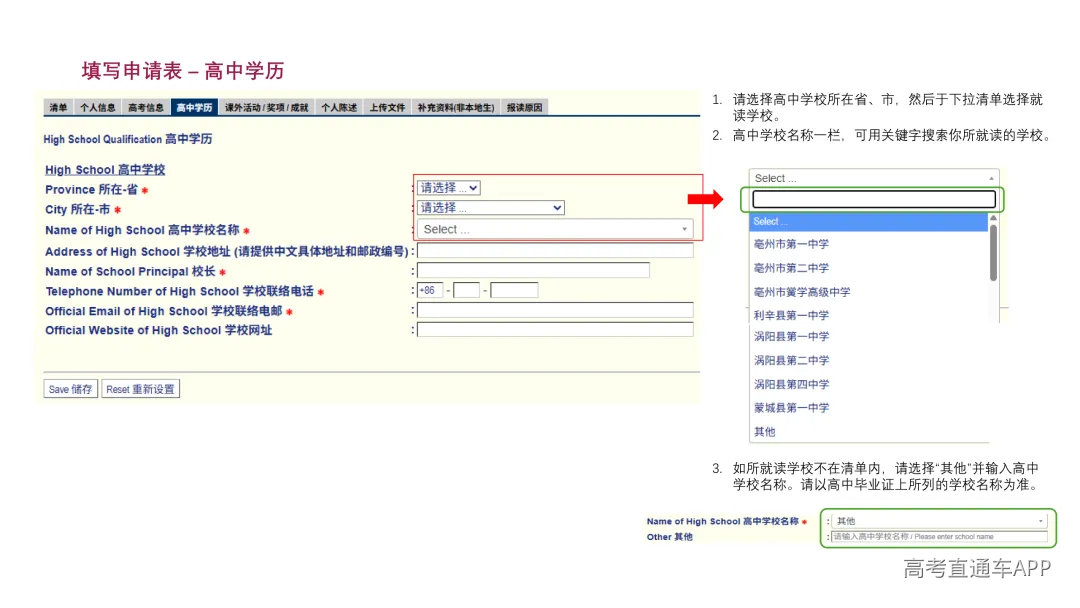Go to 课外活动/奖项/成就 tab
Screen dimensions: 1080x608
(267, 107)
